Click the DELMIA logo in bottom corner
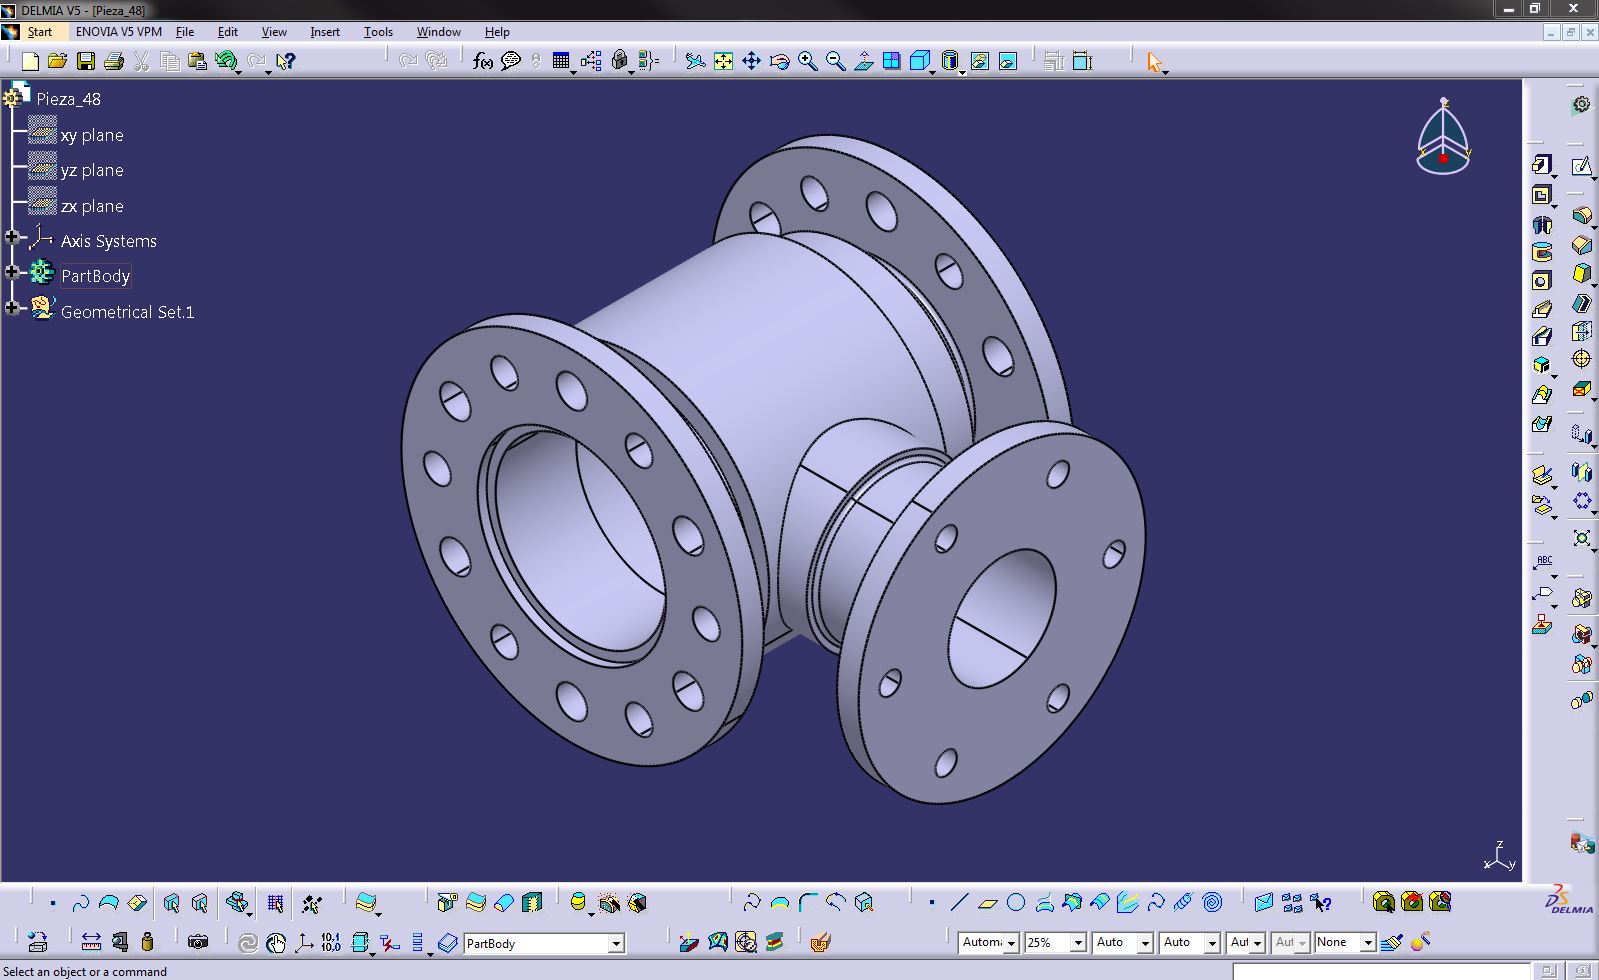Image resolution: width=1599 pixels, height=980 pixels. click(x=1570, y=901)
